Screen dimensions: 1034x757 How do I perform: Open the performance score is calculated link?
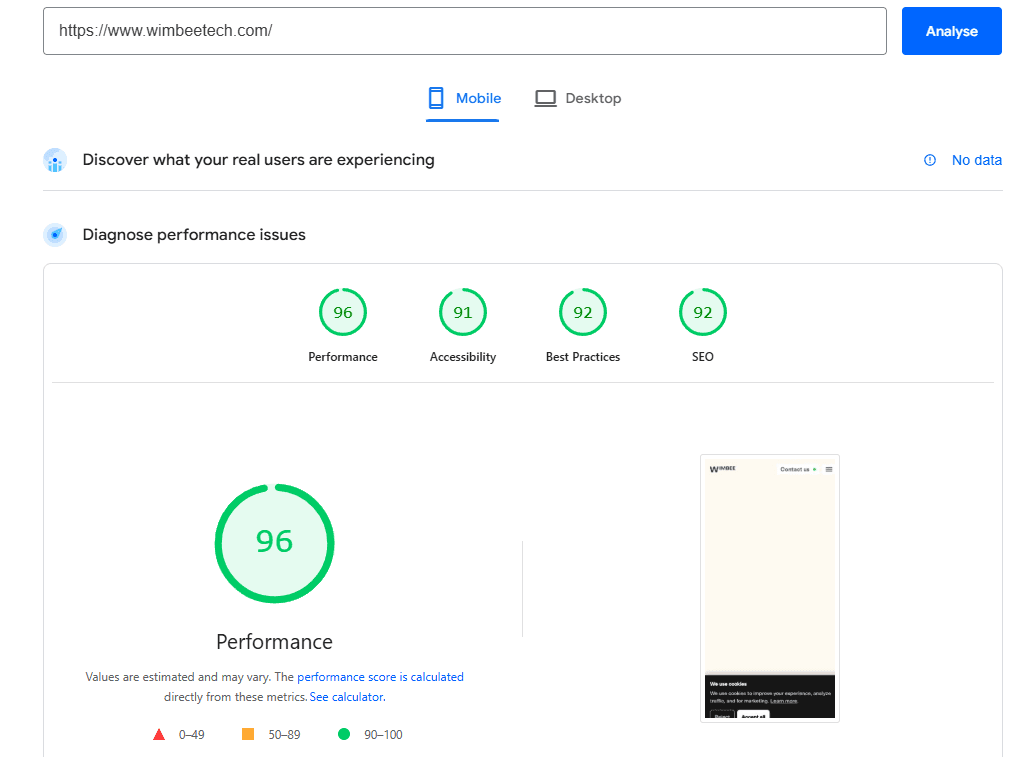point(380,676)
